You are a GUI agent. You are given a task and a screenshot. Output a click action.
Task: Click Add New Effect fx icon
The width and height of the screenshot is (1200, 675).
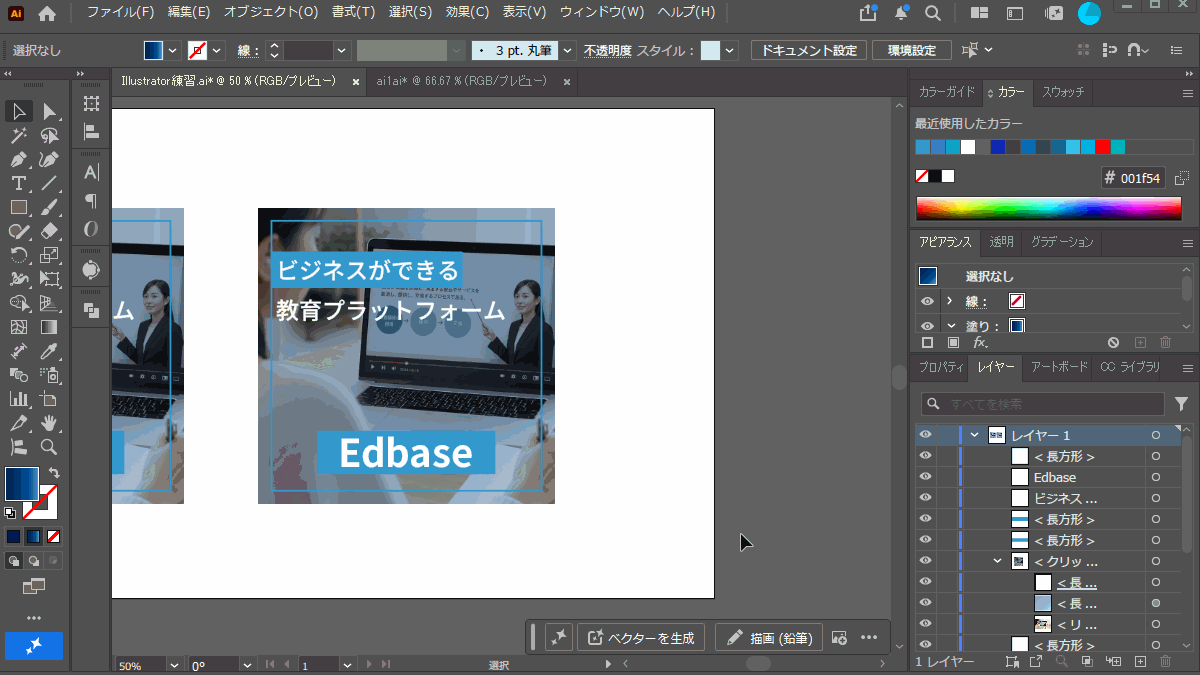[980, 342]
